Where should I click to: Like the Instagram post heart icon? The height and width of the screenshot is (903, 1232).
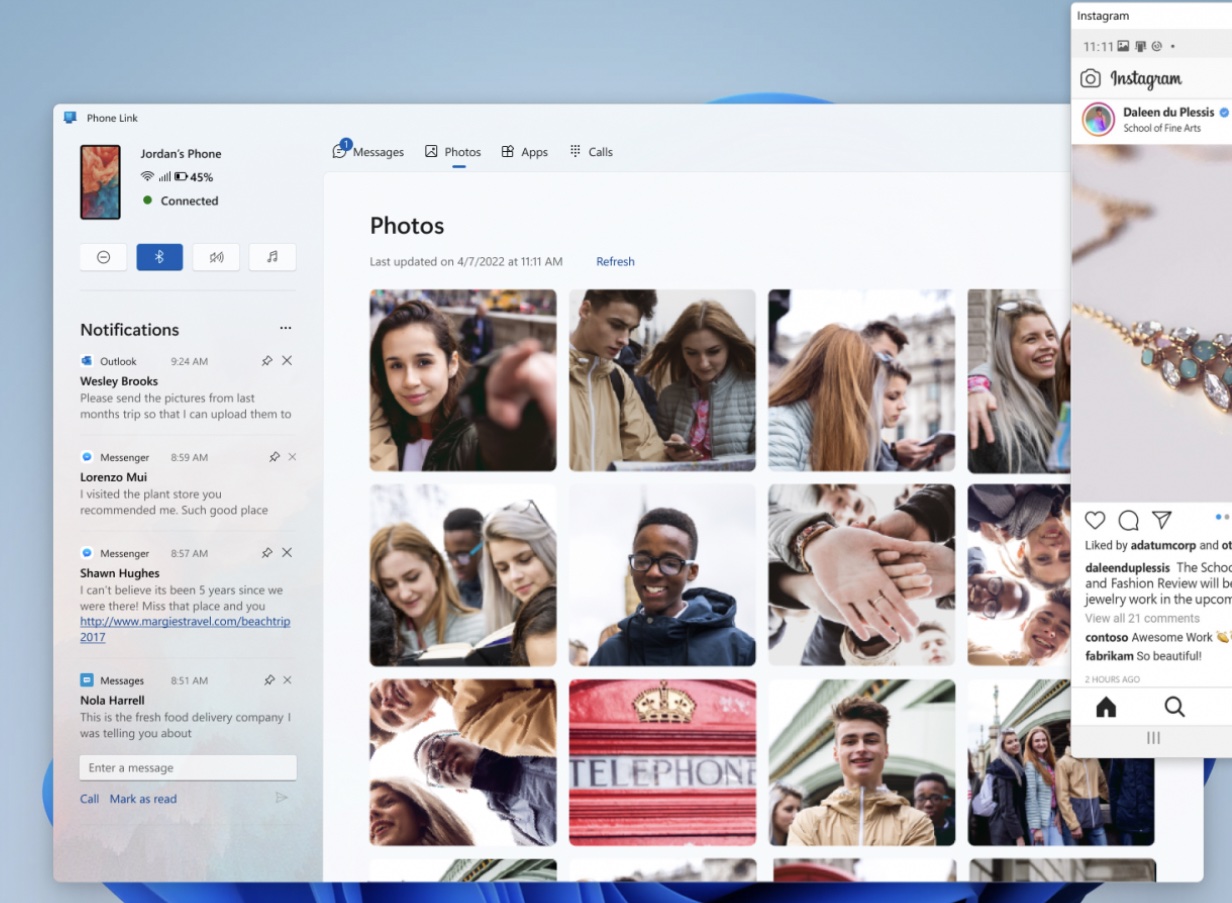pyautogui.click(x=1095, y=520)
